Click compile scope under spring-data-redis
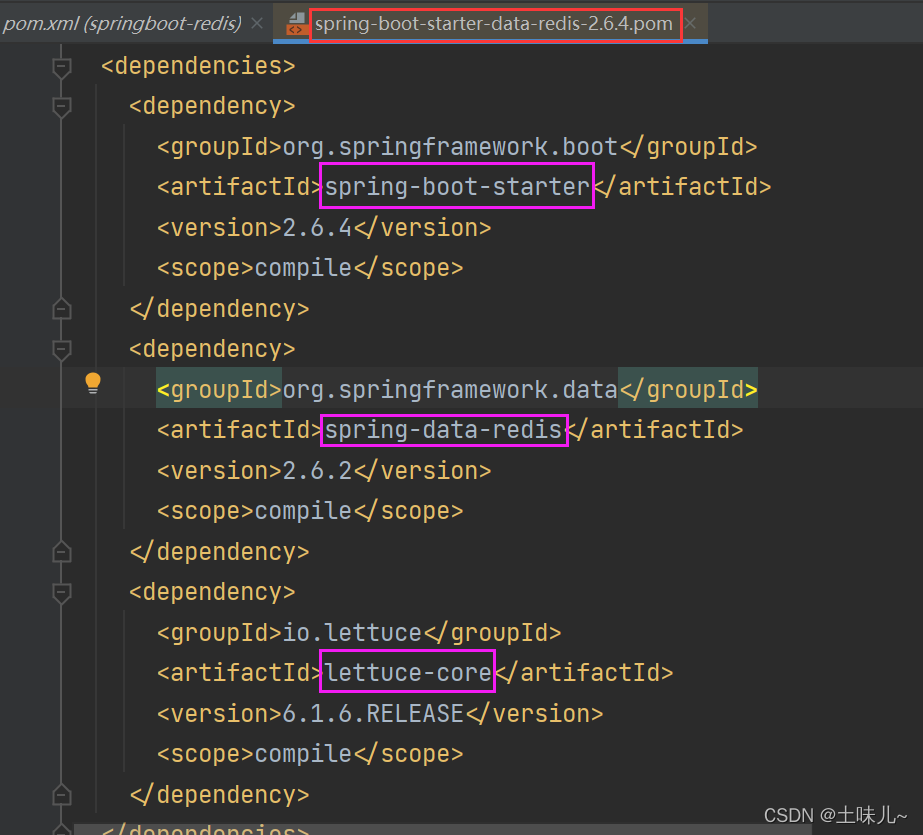Image resolution: width=923 pixels, height=835 pixels. pos(303,511)
